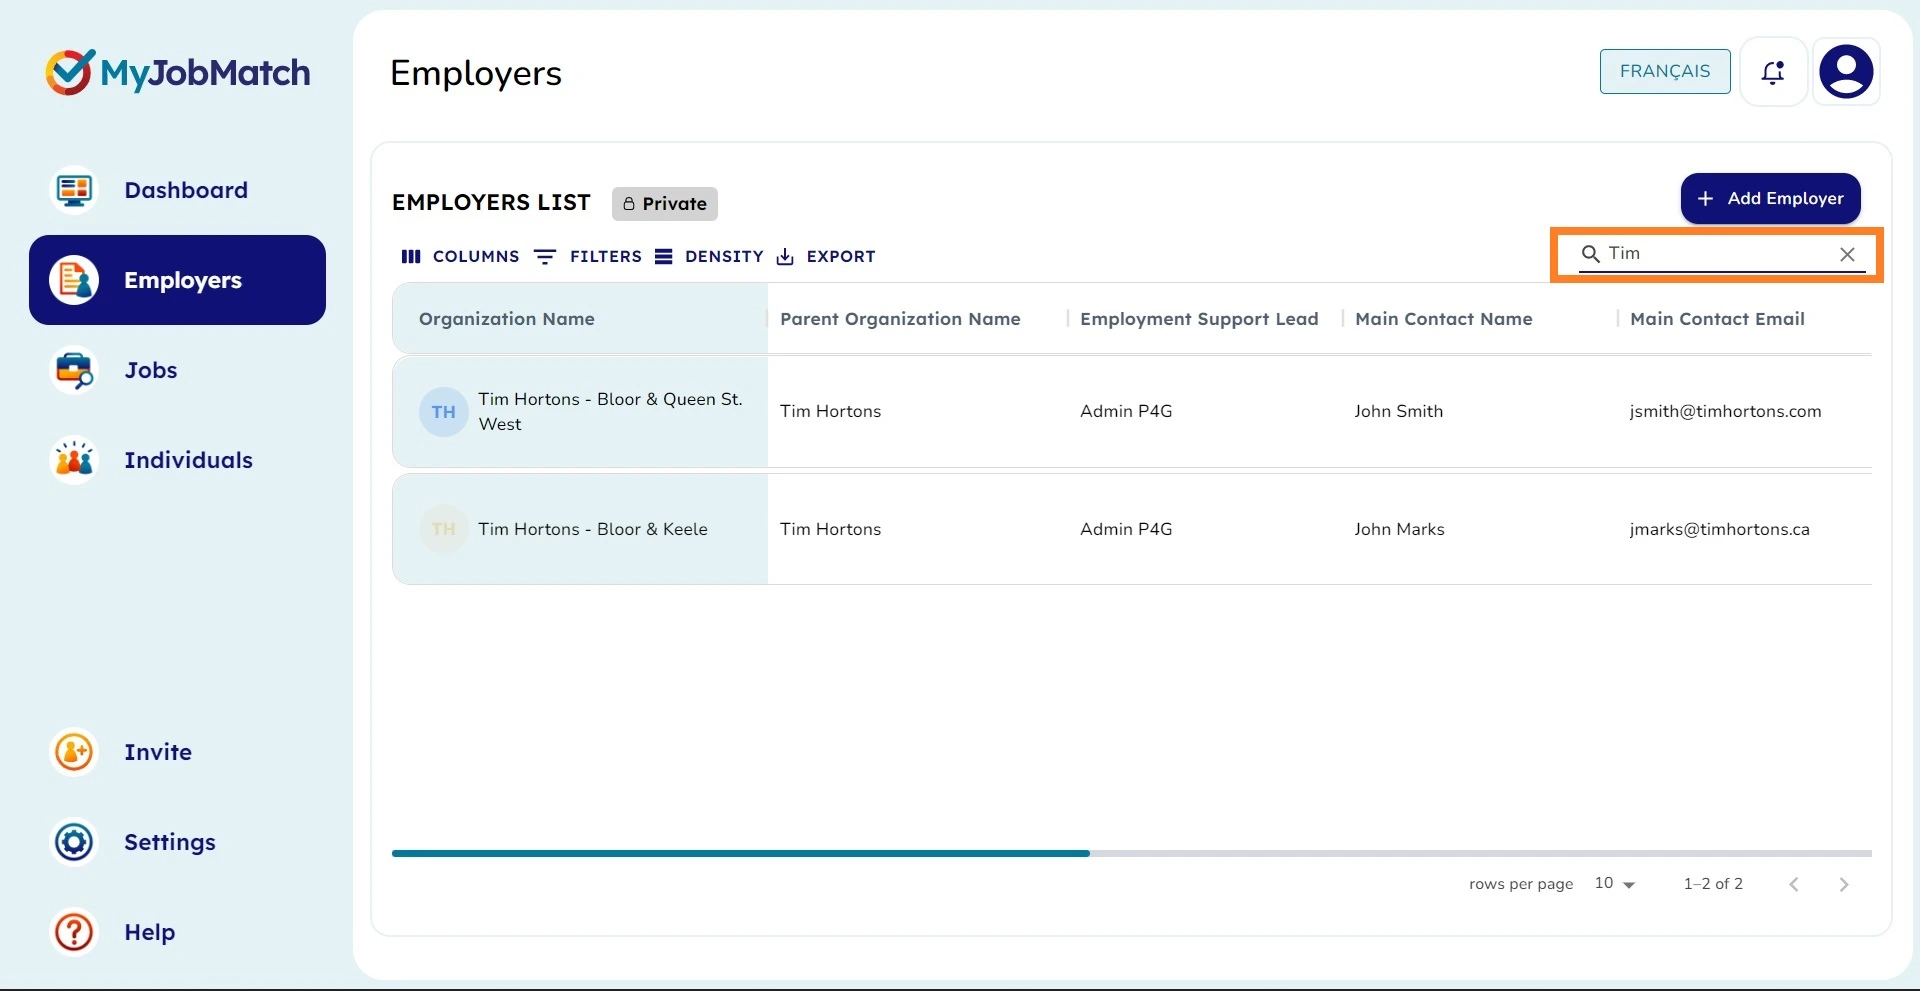Open Tim Hortons - Bloor & Keele
This screenshot has height=991, width=1920.
point(593,529)
